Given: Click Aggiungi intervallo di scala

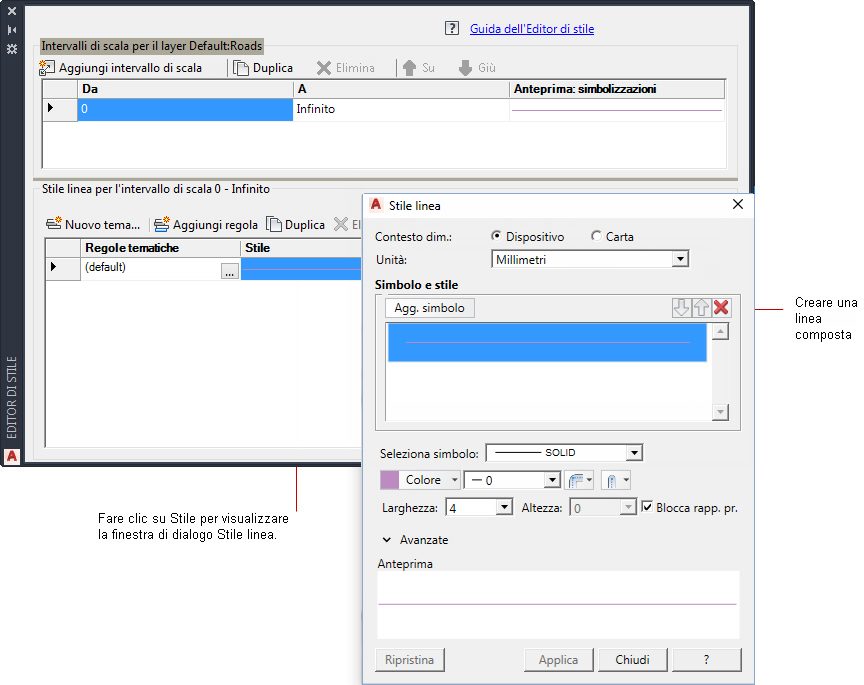Looking at the screenshot, I should pyautogui.click(x=121, y=68).
